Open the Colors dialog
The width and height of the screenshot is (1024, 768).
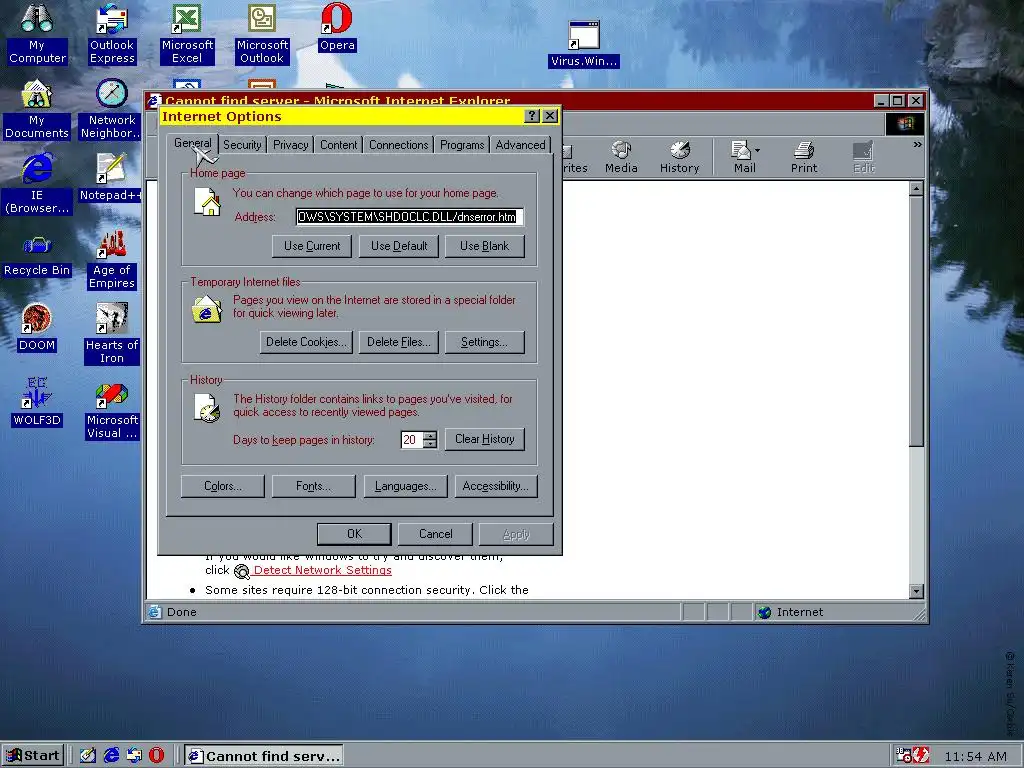click(x=223, y=487)
